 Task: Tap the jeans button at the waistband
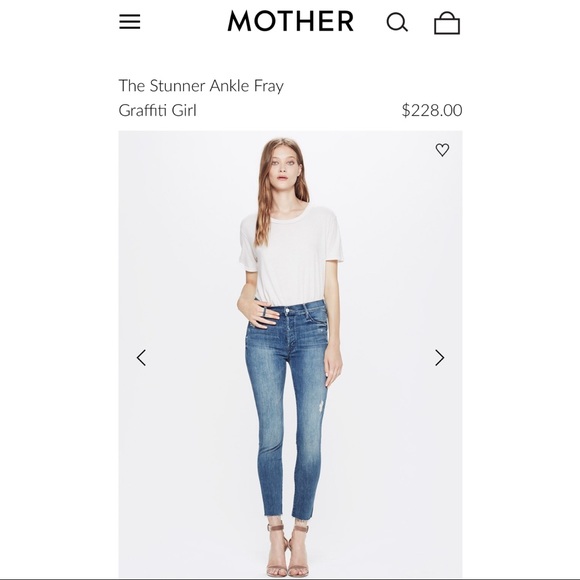click(287, 310)
